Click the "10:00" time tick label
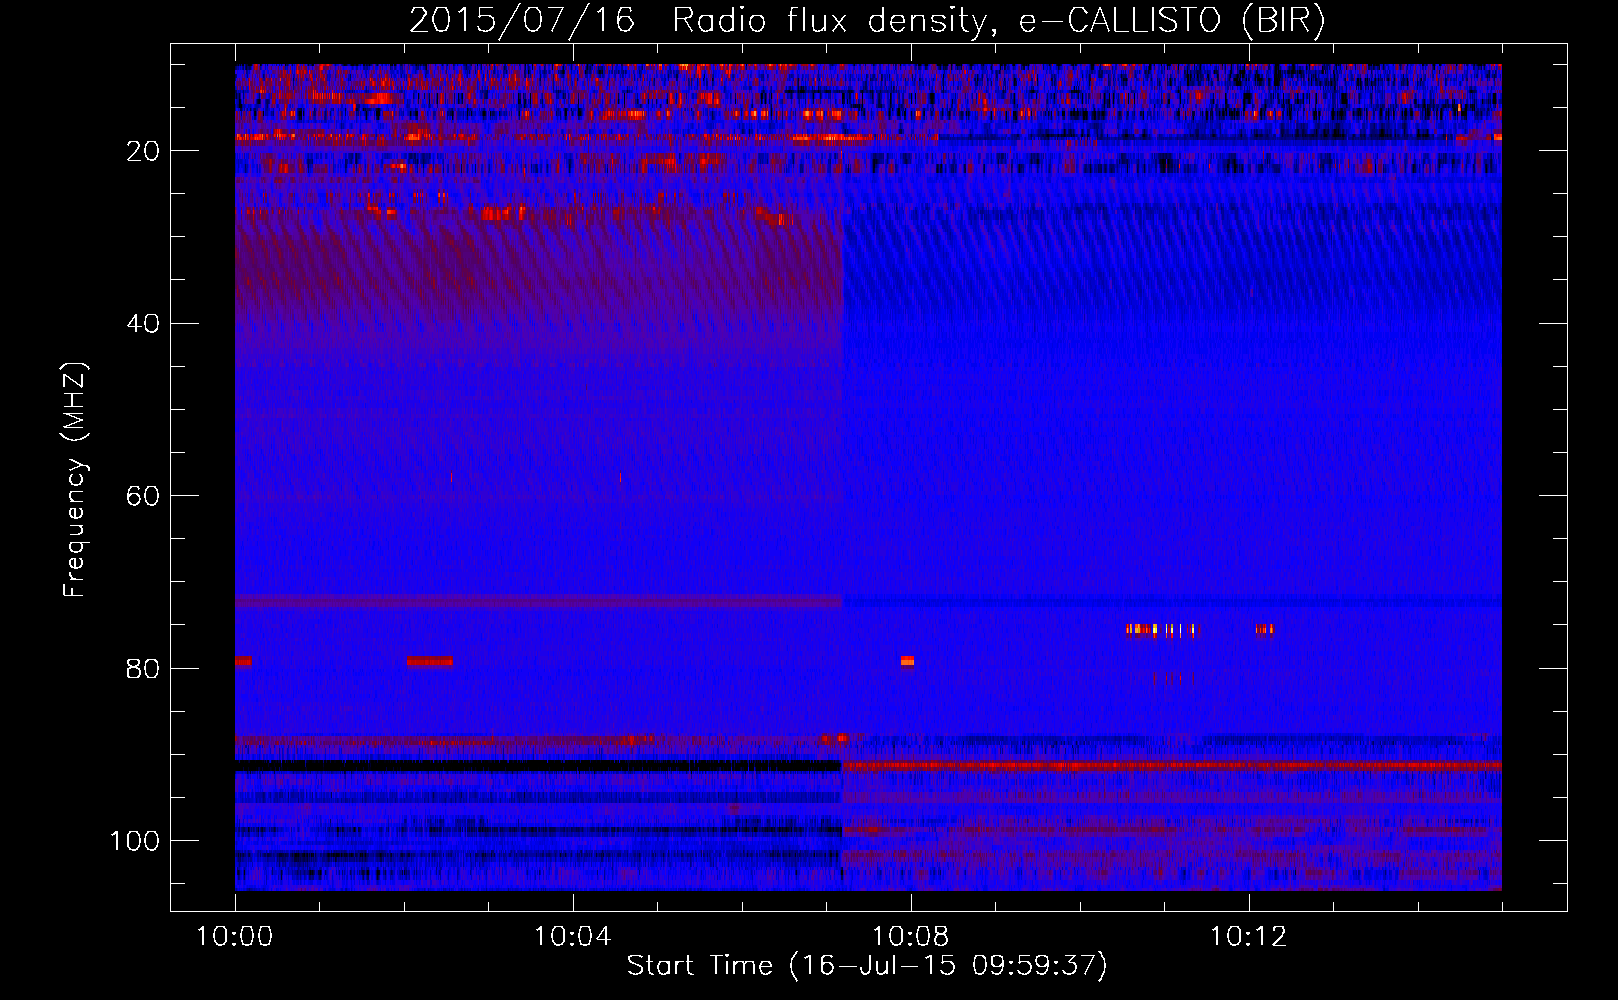 point(235,937)
